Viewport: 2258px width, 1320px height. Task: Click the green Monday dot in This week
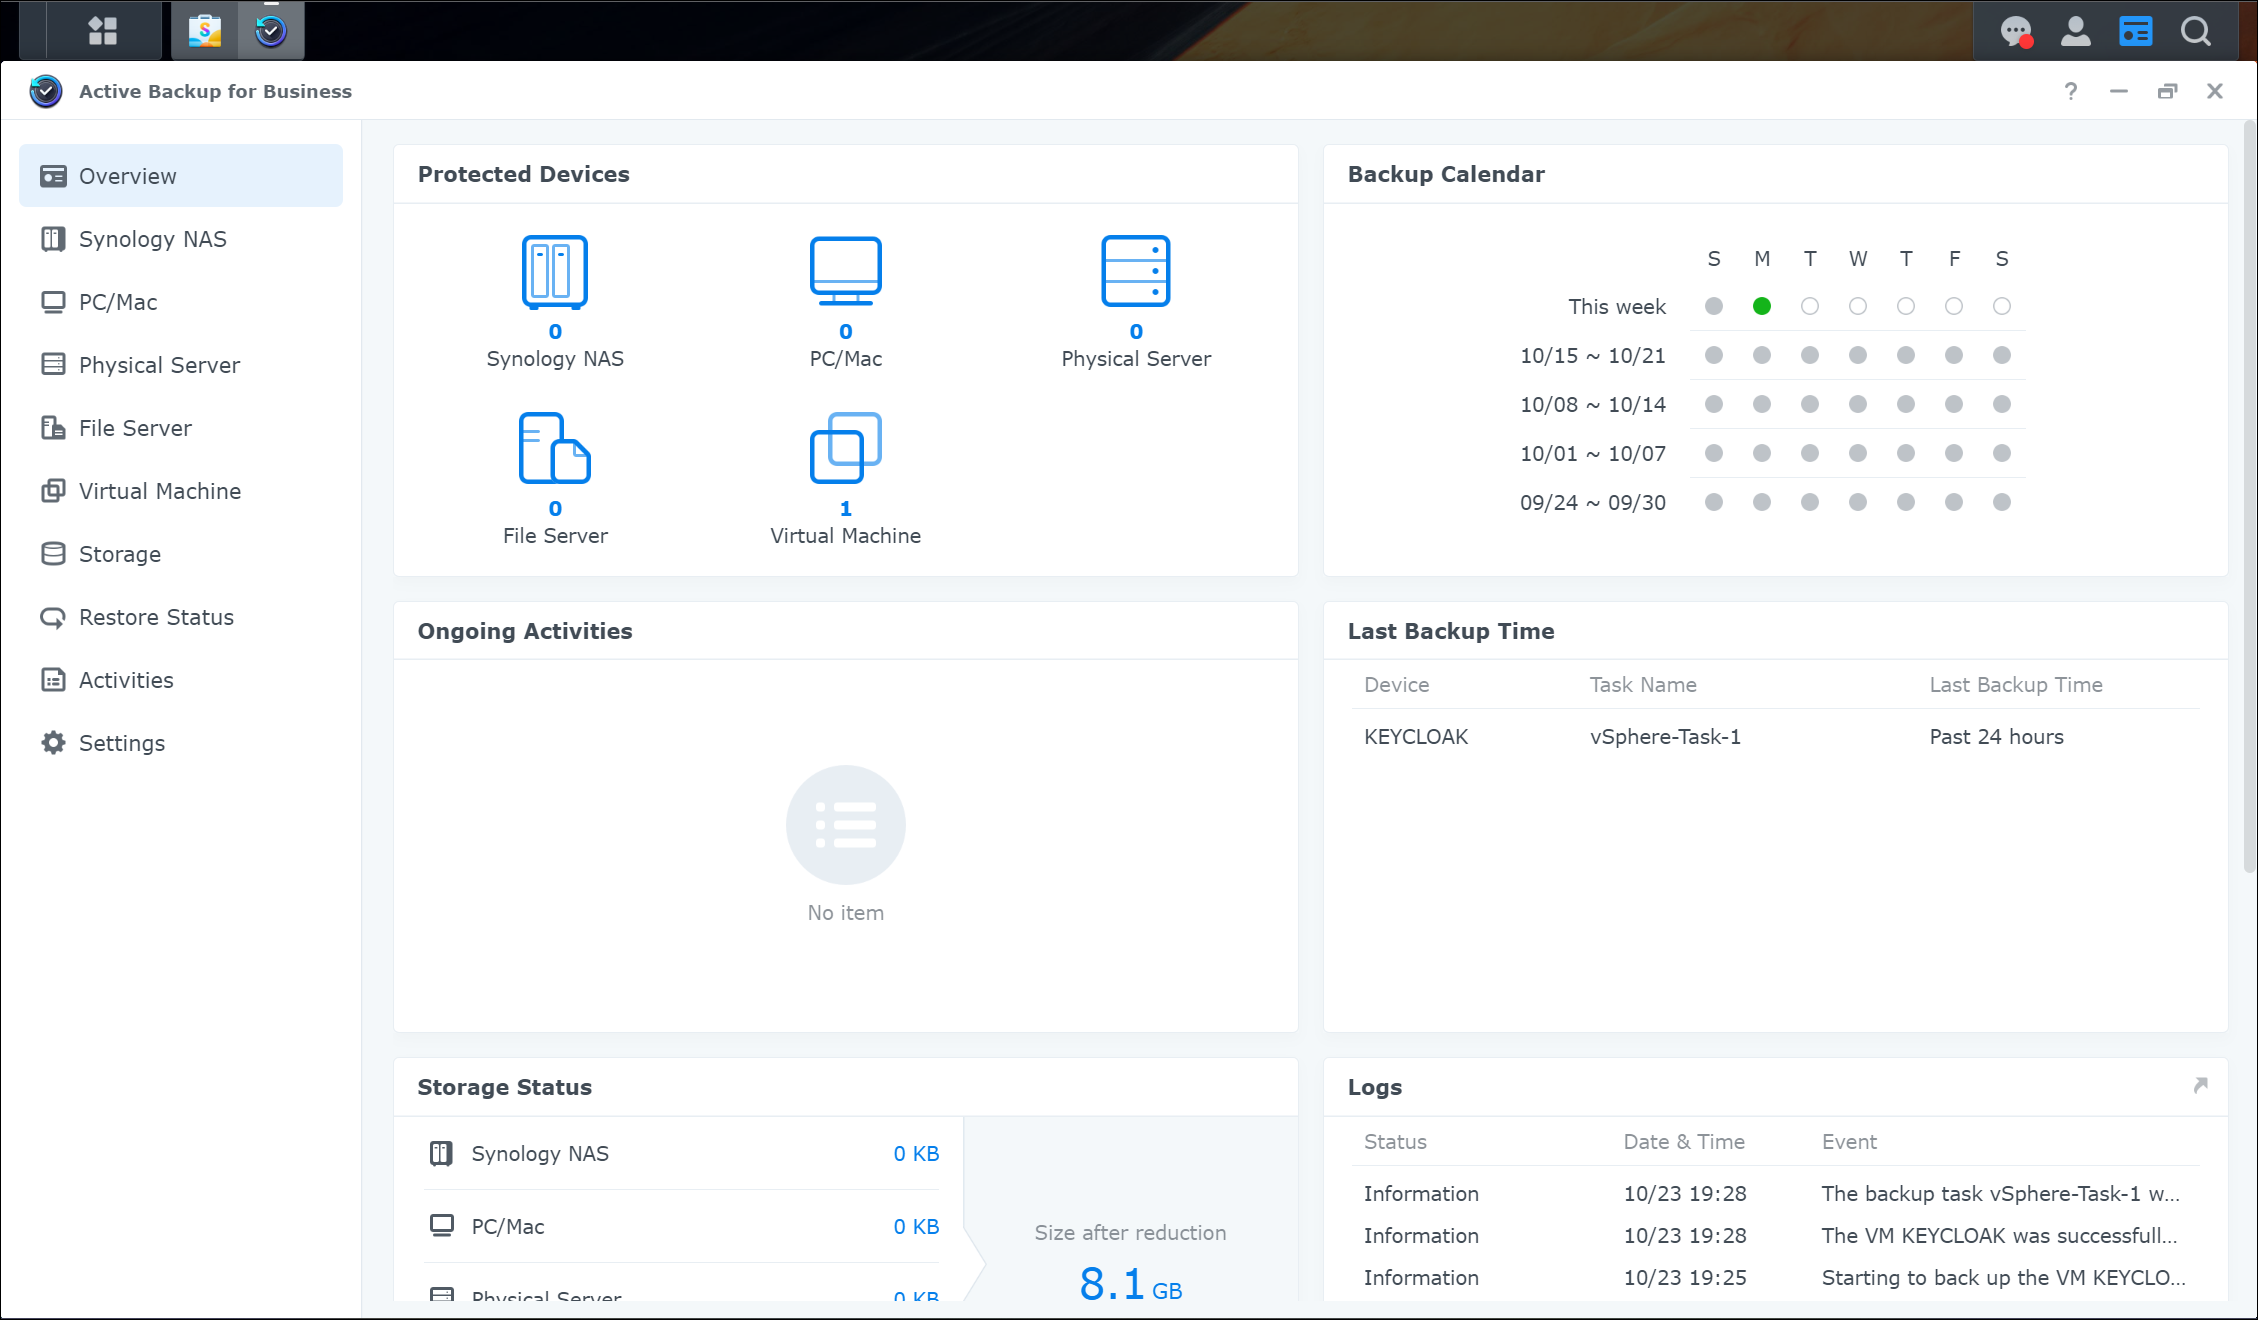tap(1761, 306)
